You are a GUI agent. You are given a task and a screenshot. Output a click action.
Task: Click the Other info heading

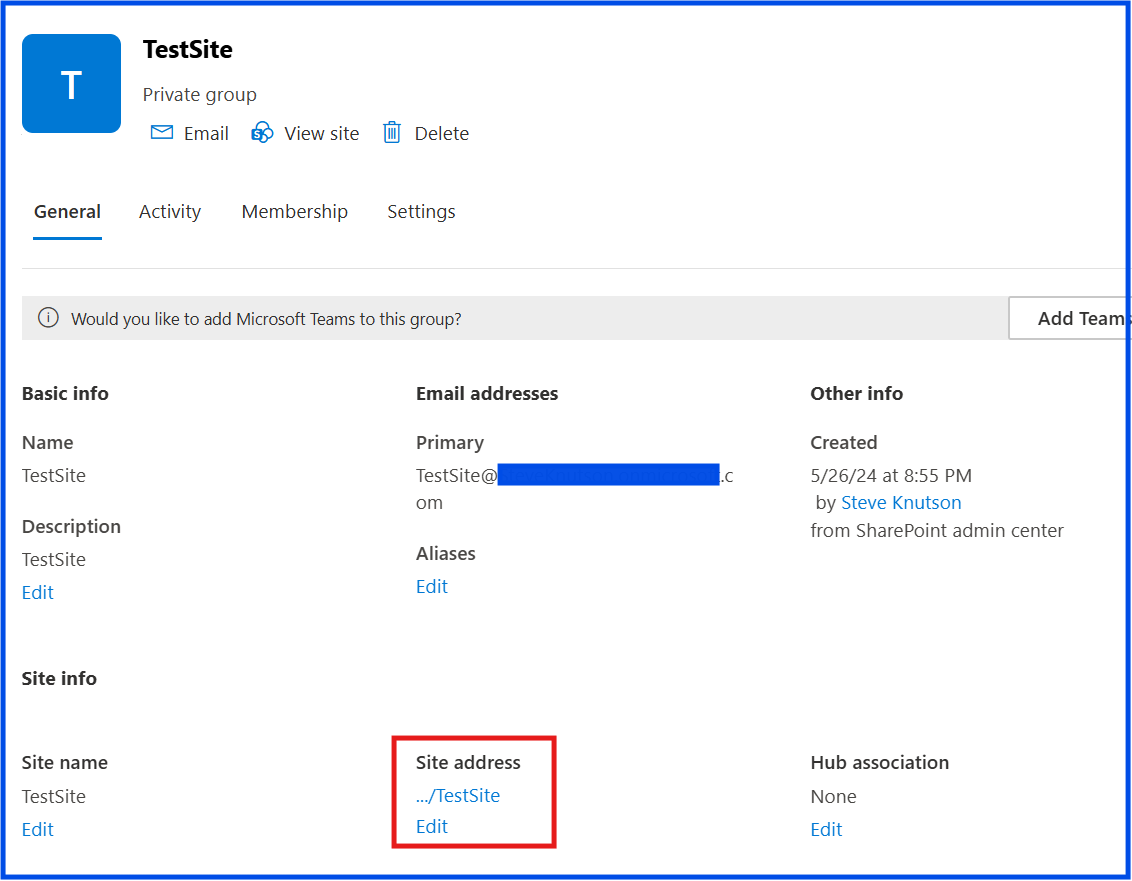coord(856,394)
